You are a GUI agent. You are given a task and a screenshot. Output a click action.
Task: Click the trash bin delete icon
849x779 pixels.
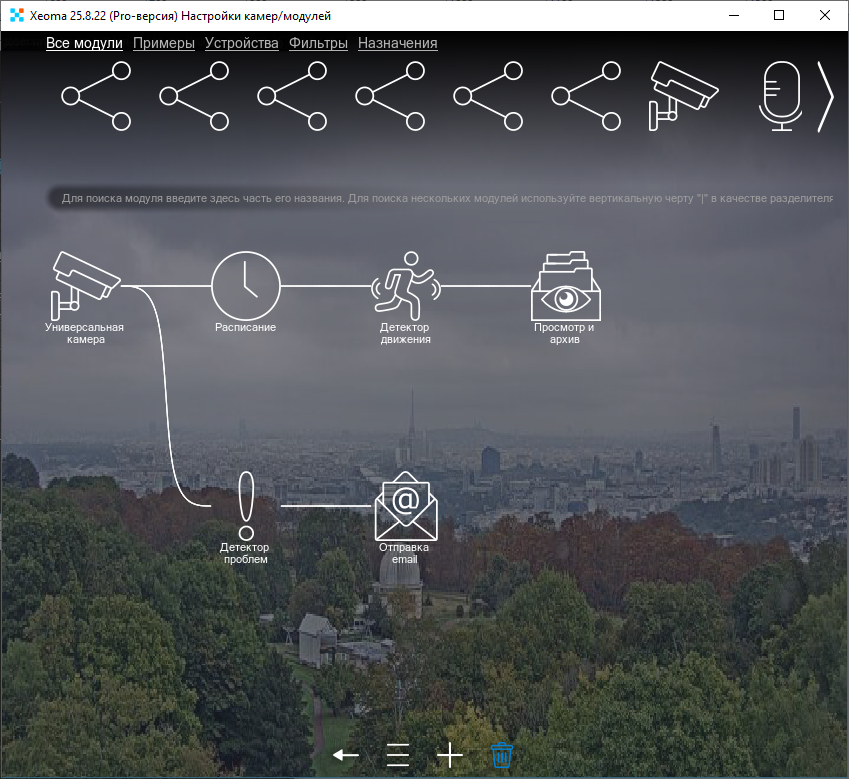[x=502, y=755]
